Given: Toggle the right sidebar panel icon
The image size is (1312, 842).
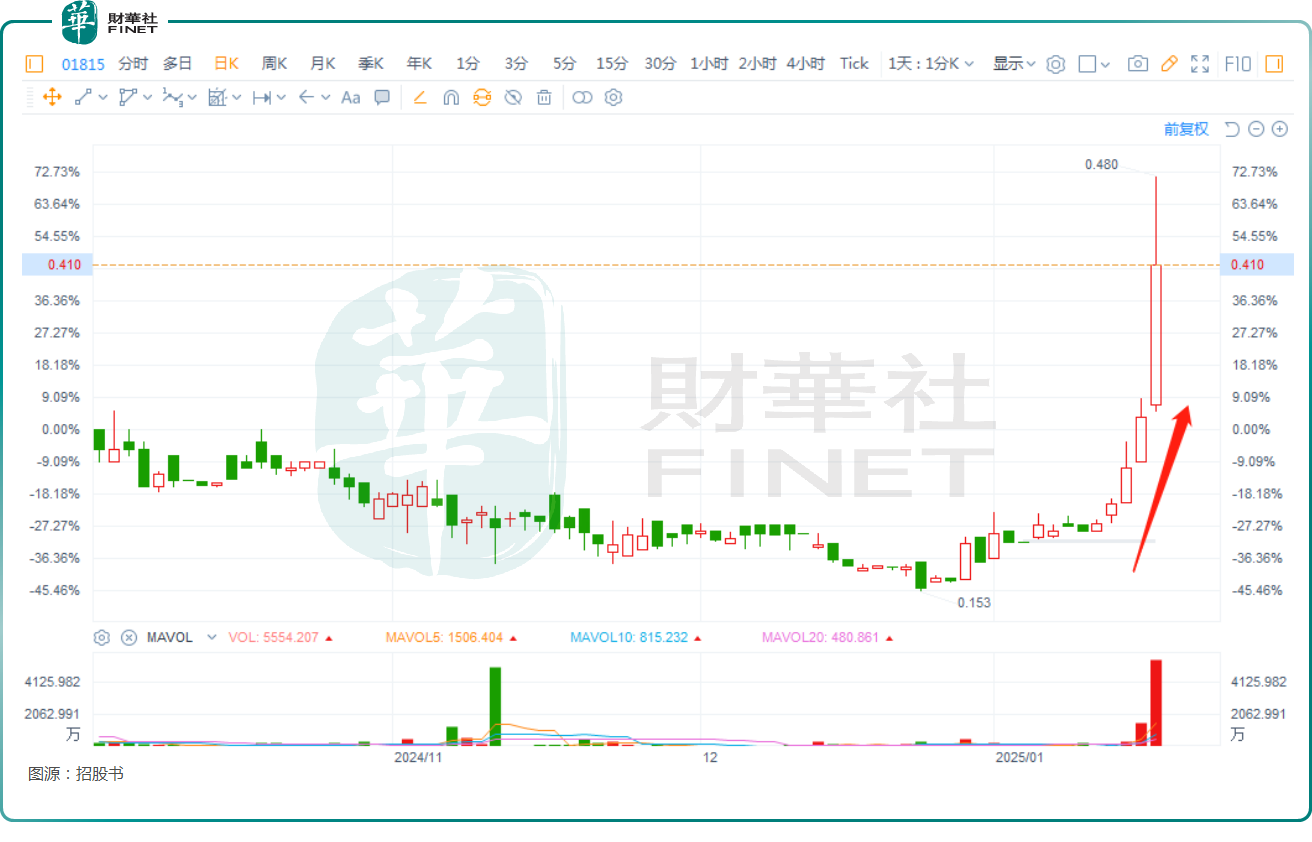Looking at the screenshot, I should [1274, 64].
